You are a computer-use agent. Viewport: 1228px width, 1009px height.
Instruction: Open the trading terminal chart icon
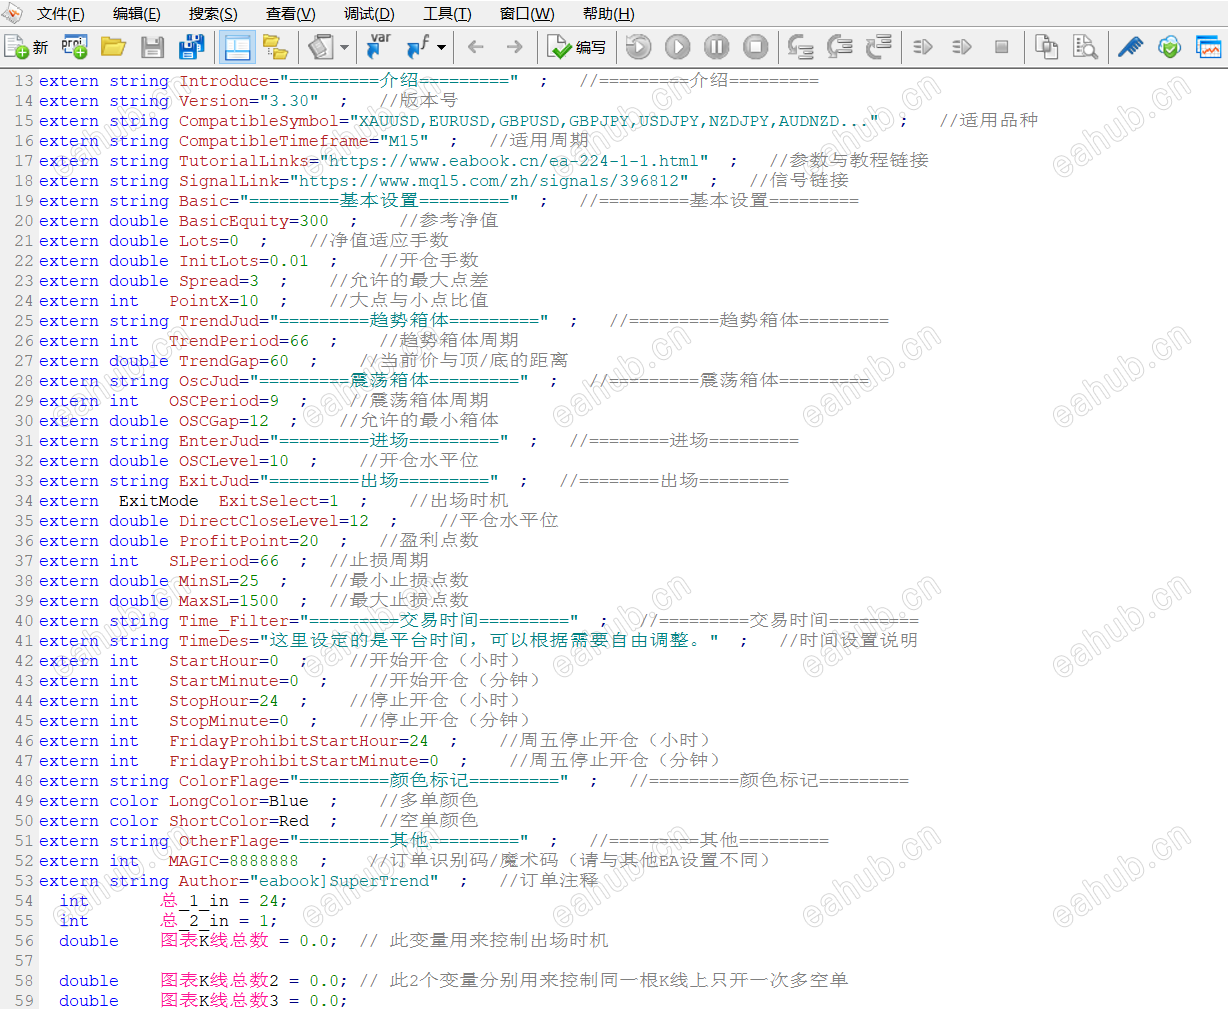click(x=1209, y=47)
